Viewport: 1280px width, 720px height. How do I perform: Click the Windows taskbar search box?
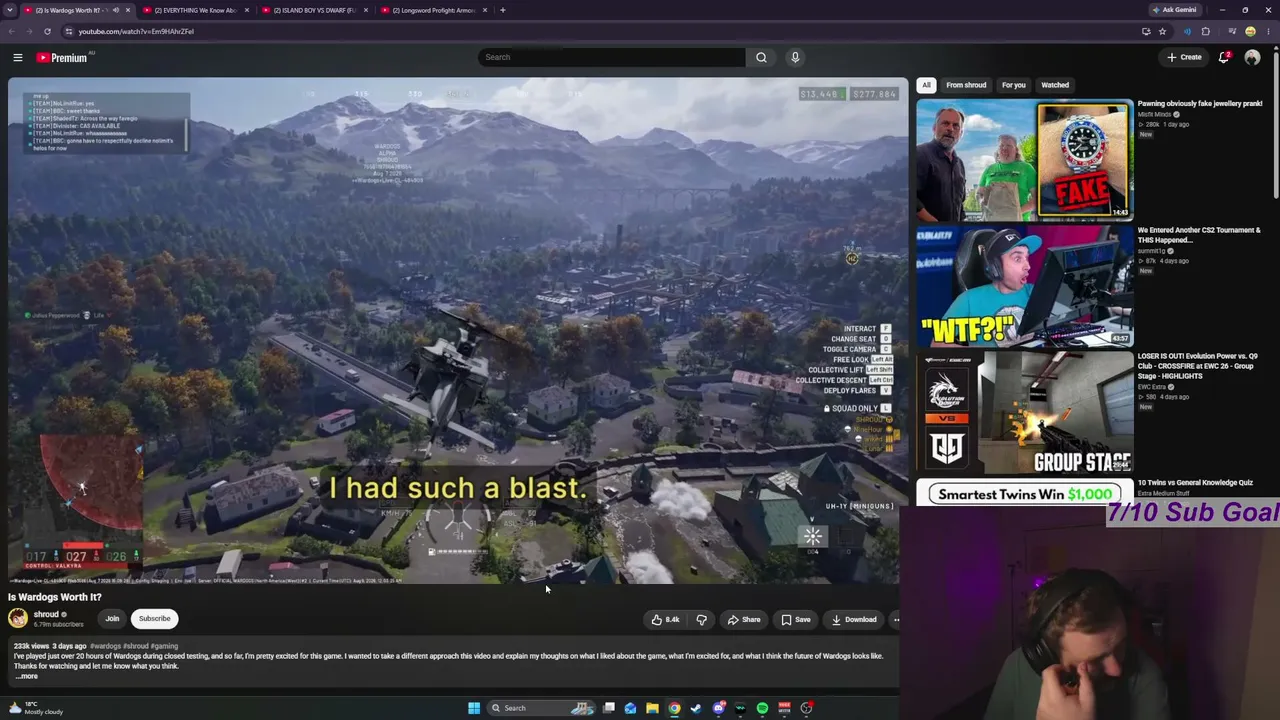coord(540,708)
